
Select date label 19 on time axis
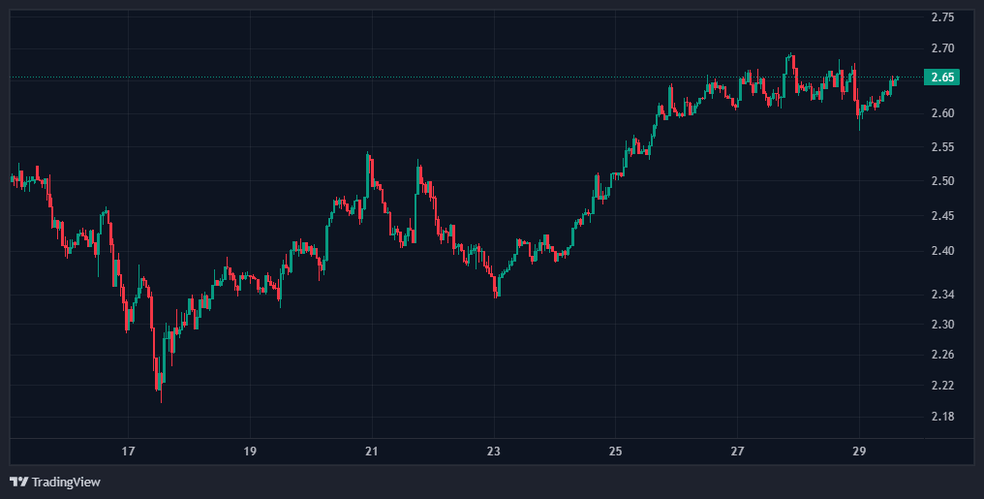click(x=250, y=451)
